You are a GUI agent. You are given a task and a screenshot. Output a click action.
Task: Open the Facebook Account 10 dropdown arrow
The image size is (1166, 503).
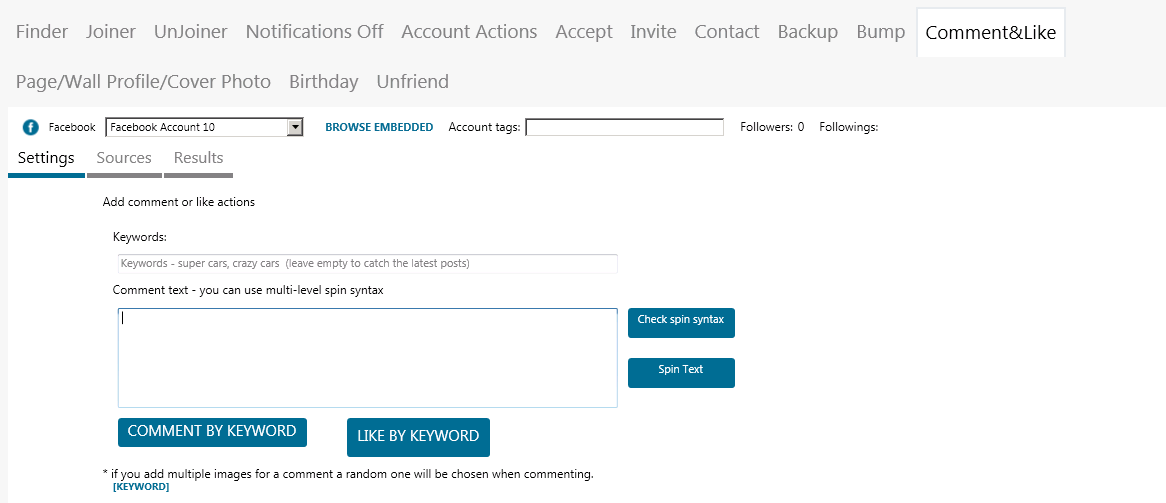tap(295, 127)
